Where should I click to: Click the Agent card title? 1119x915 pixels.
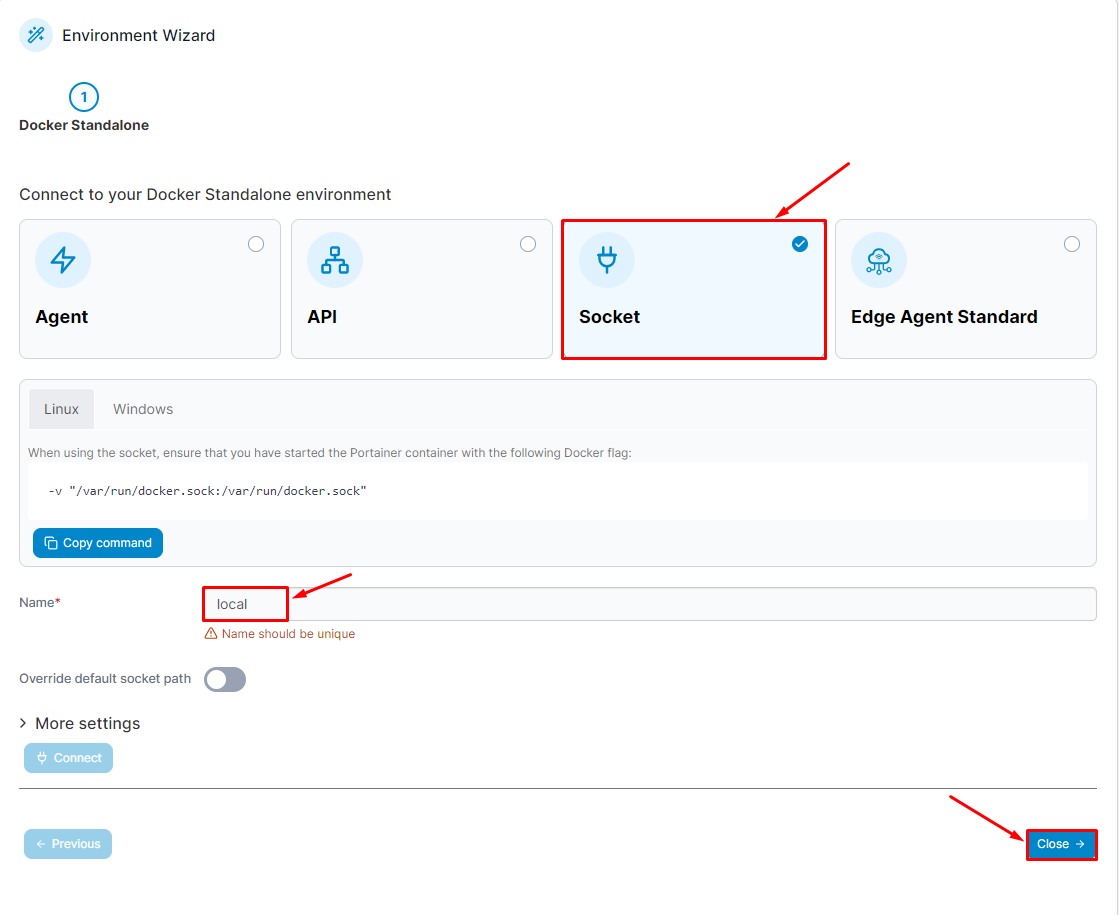[62, 317]
